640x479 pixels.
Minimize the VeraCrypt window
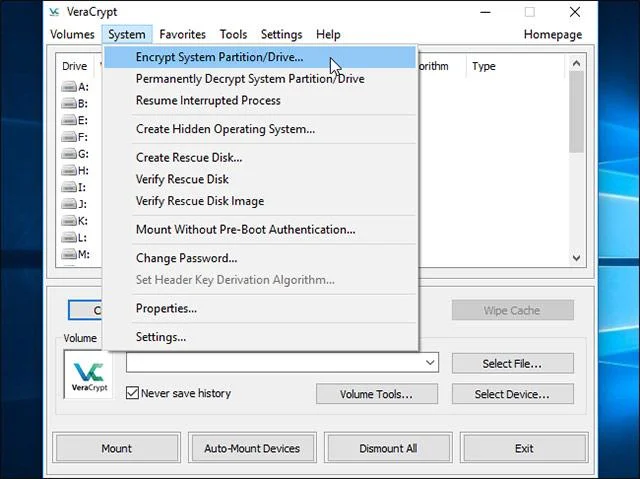click(485, 12)
